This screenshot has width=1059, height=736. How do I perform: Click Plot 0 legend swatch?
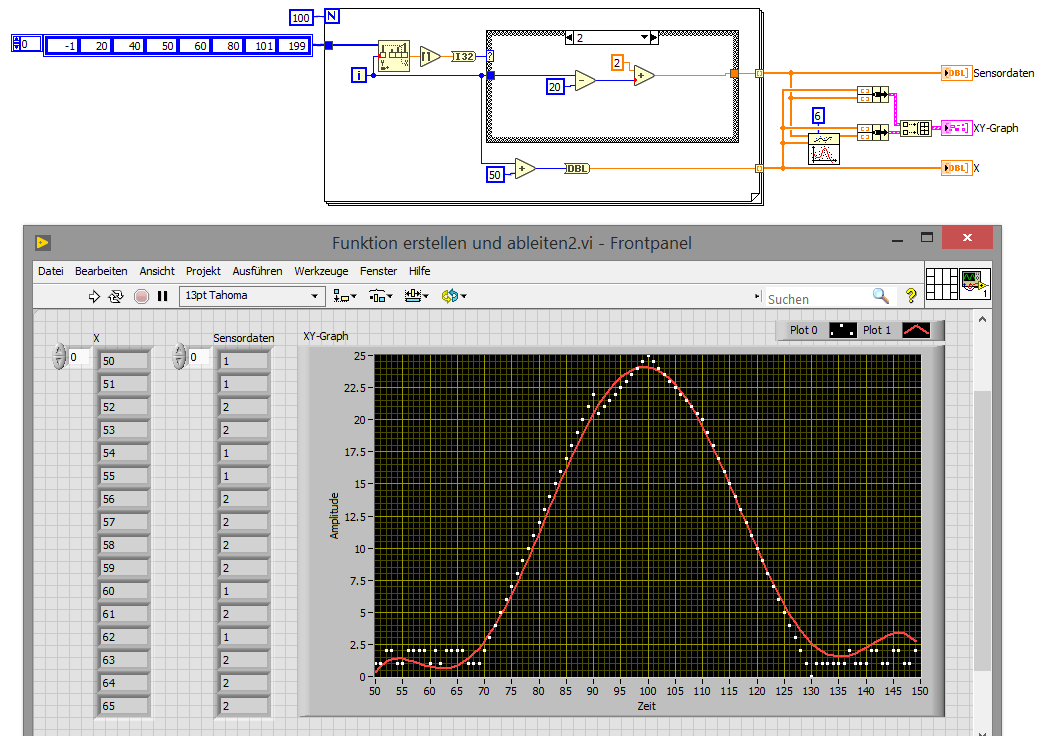coord(842,330)
